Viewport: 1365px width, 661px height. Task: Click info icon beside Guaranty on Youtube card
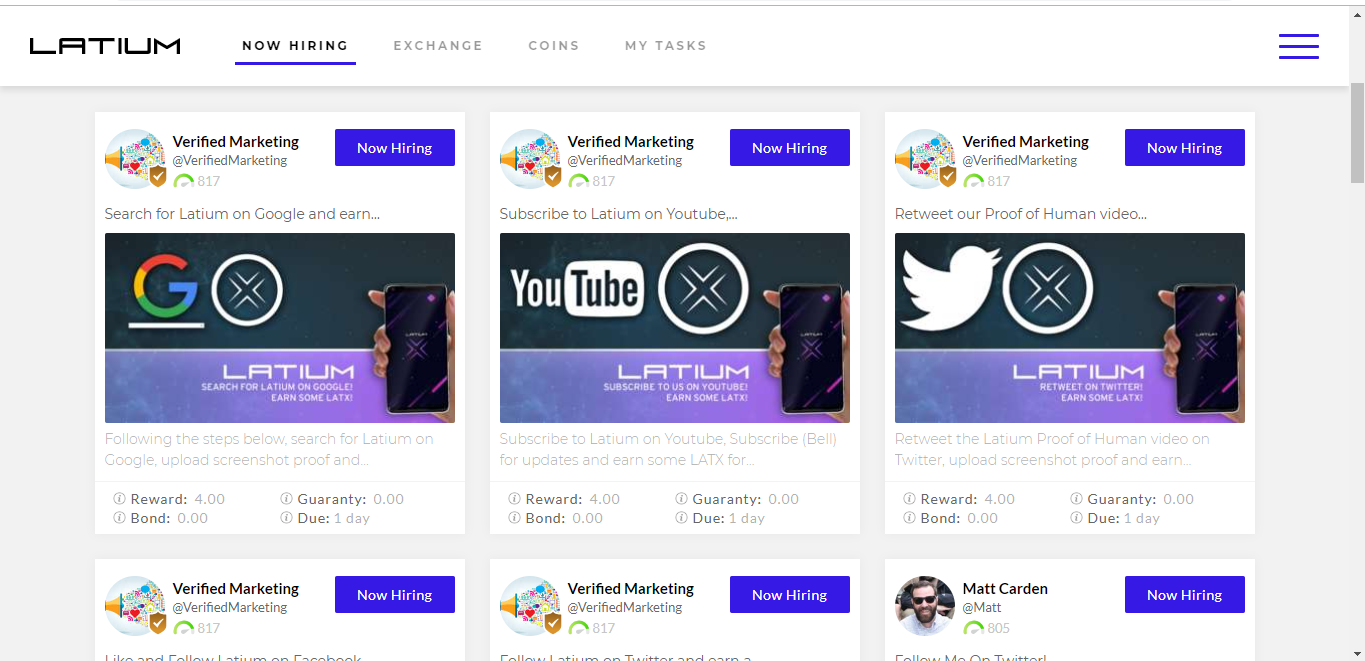coord(681,499)
